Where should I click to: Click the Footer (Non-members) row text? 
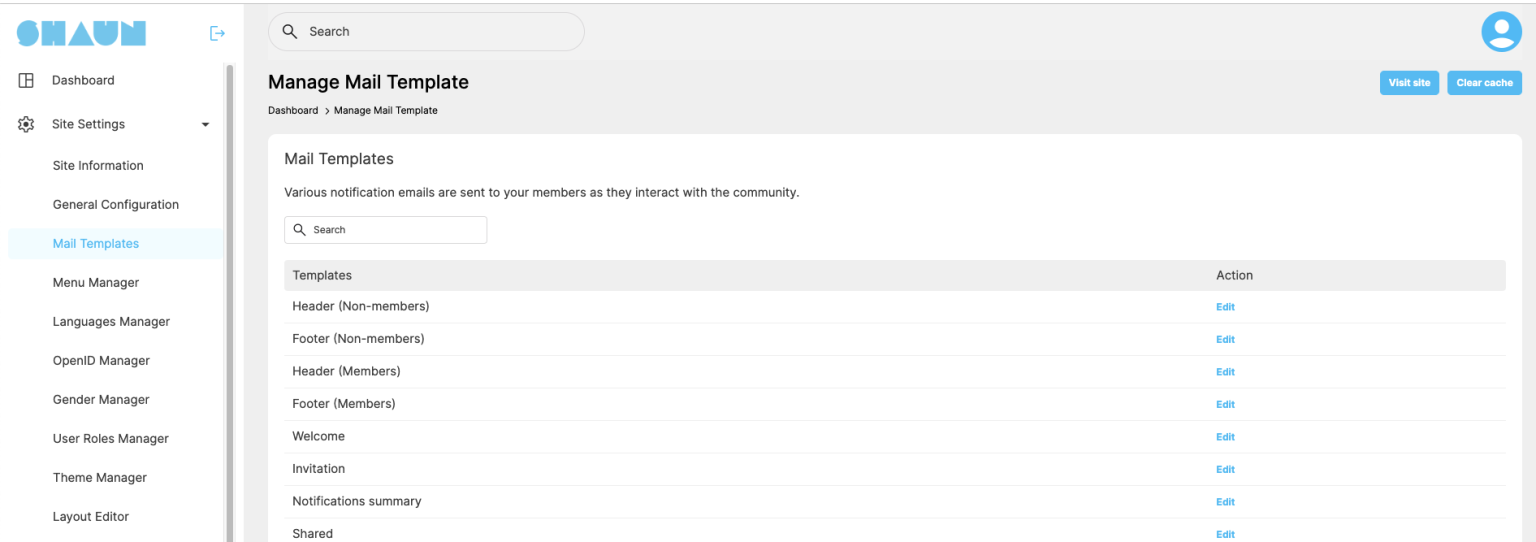click(358, 339)
